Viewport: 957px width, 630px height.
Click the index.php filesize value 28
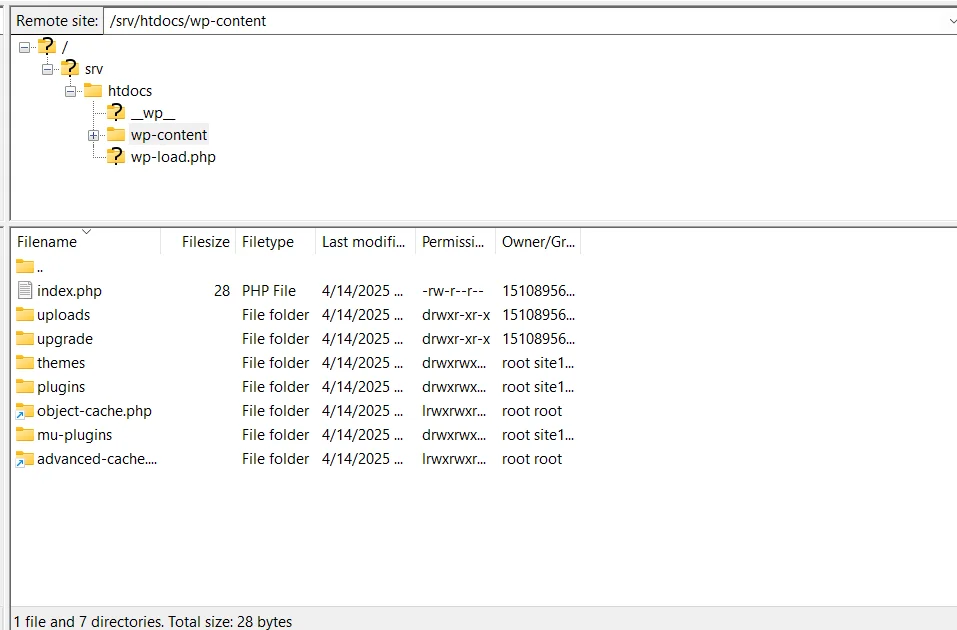tap(222, 291)
